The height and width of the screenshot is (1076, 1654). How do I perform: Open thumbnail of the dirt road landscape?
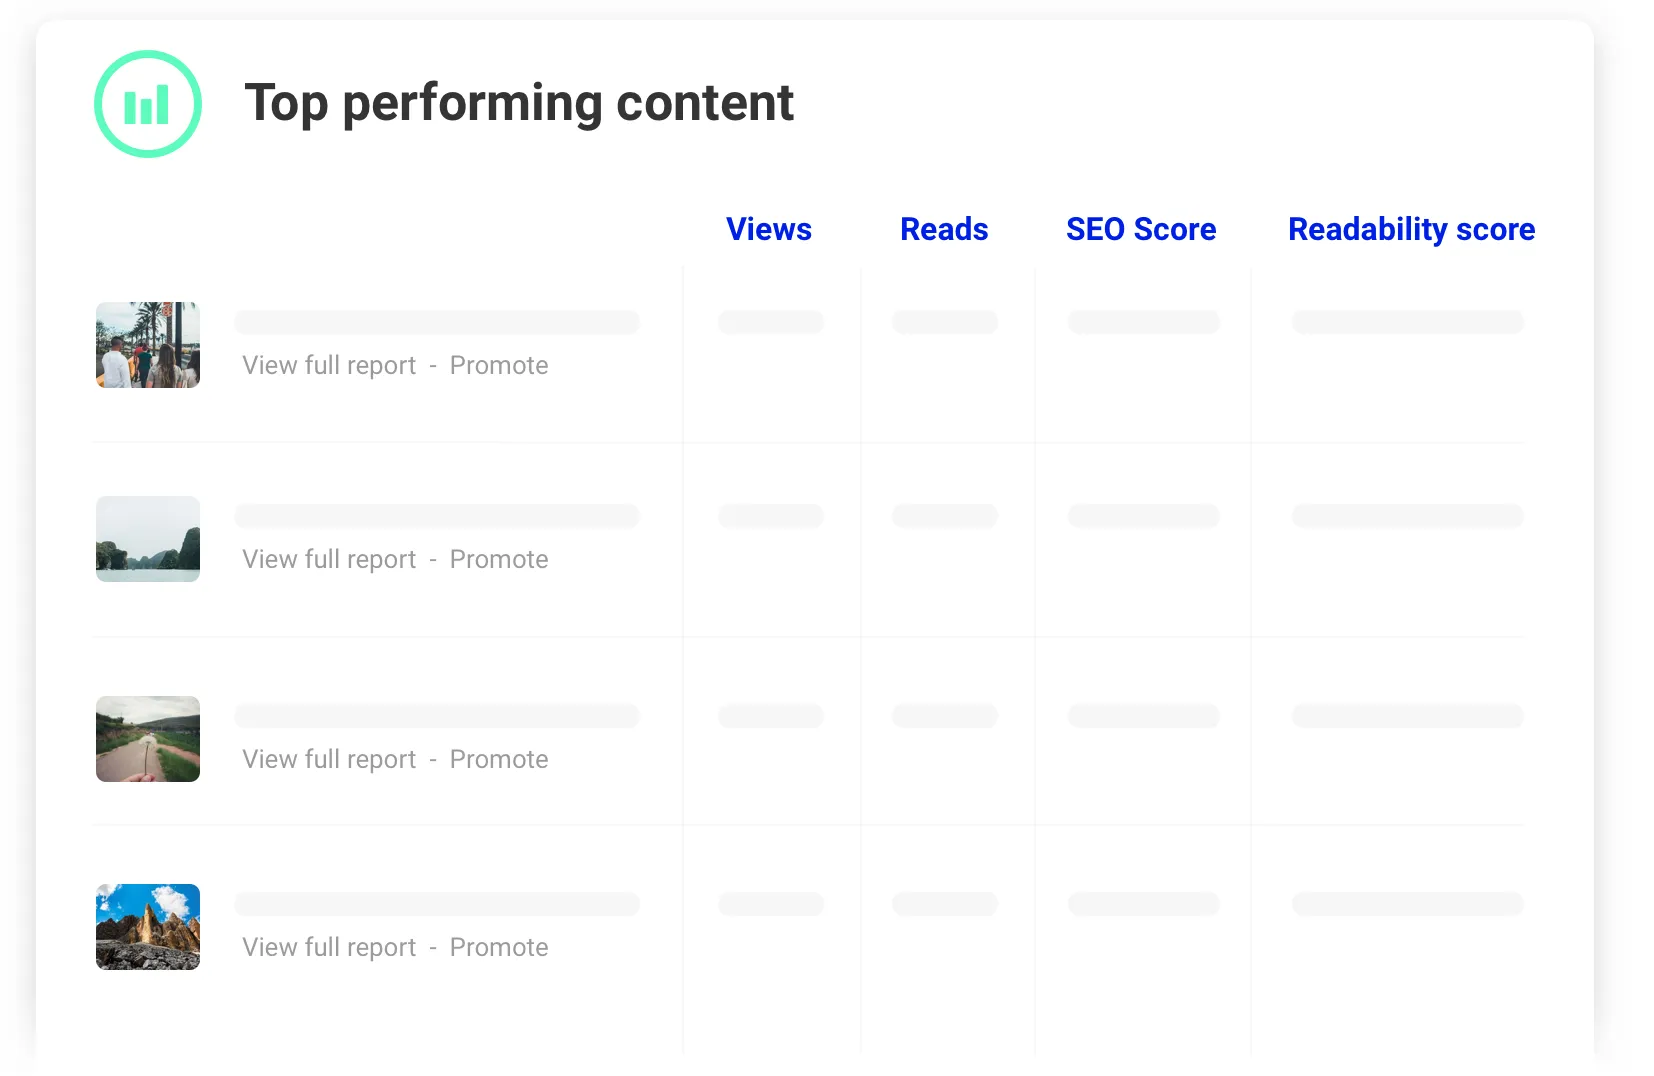pyautogui.click(x=148, y=739)
